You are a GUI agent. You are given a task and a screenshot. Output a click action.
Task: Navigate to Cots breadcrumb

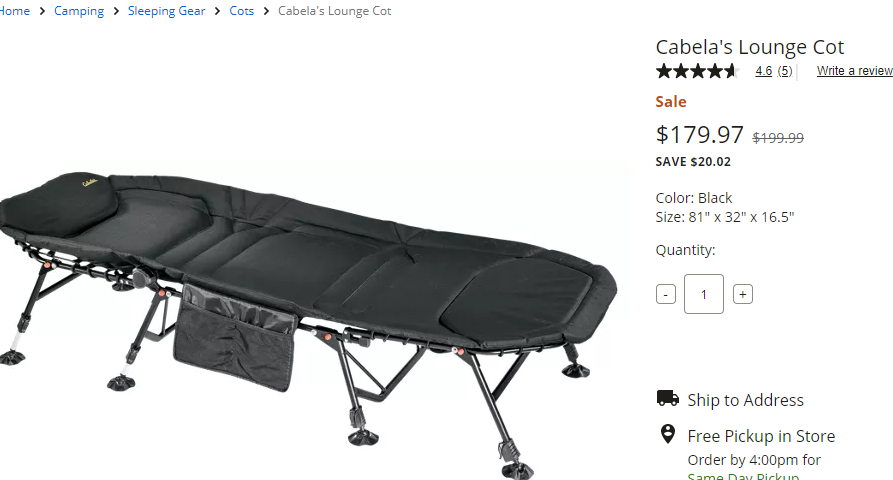pyautogui.click(x=241, y=11)
